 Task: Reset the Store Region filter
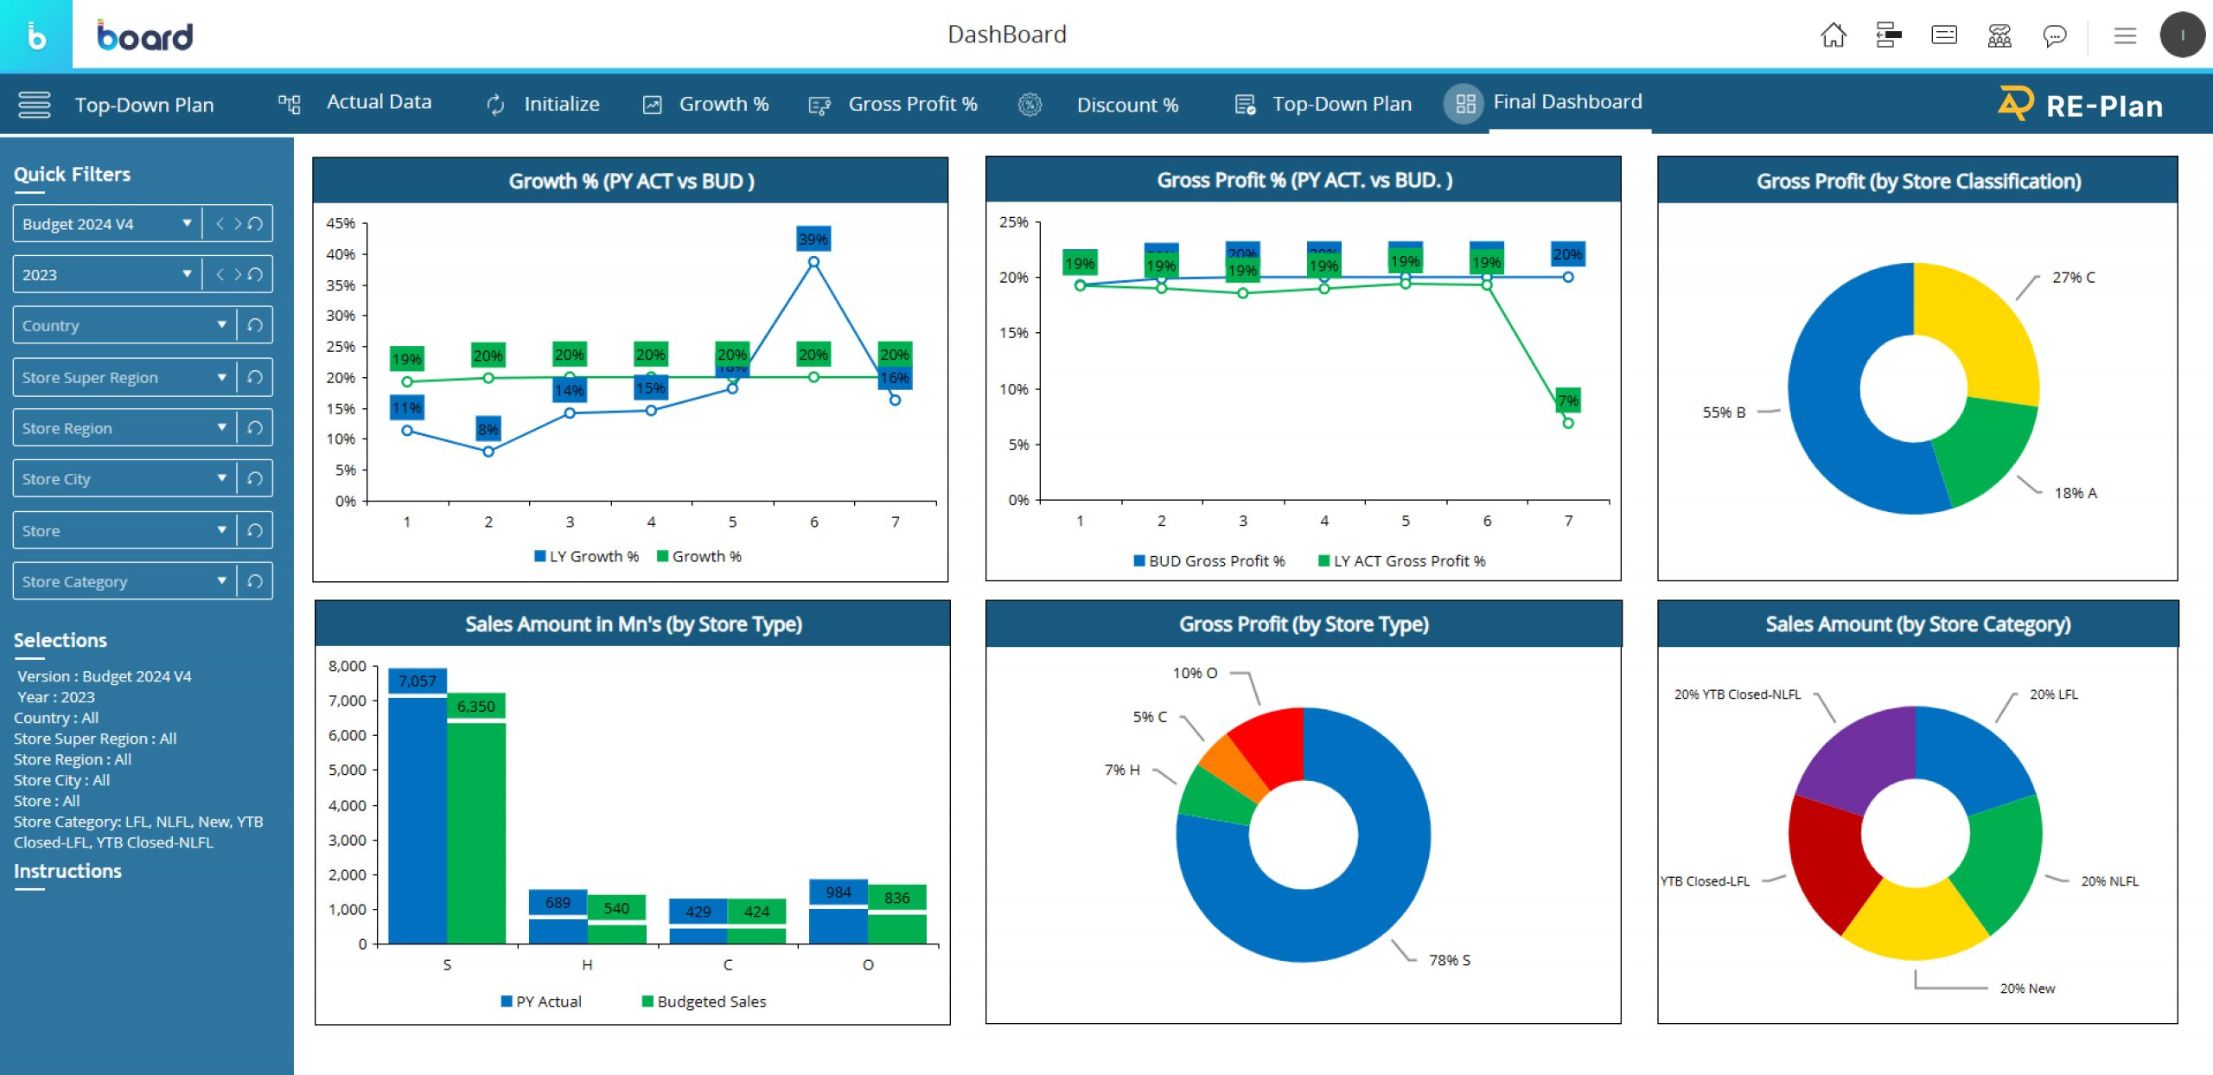pos(255,428)
